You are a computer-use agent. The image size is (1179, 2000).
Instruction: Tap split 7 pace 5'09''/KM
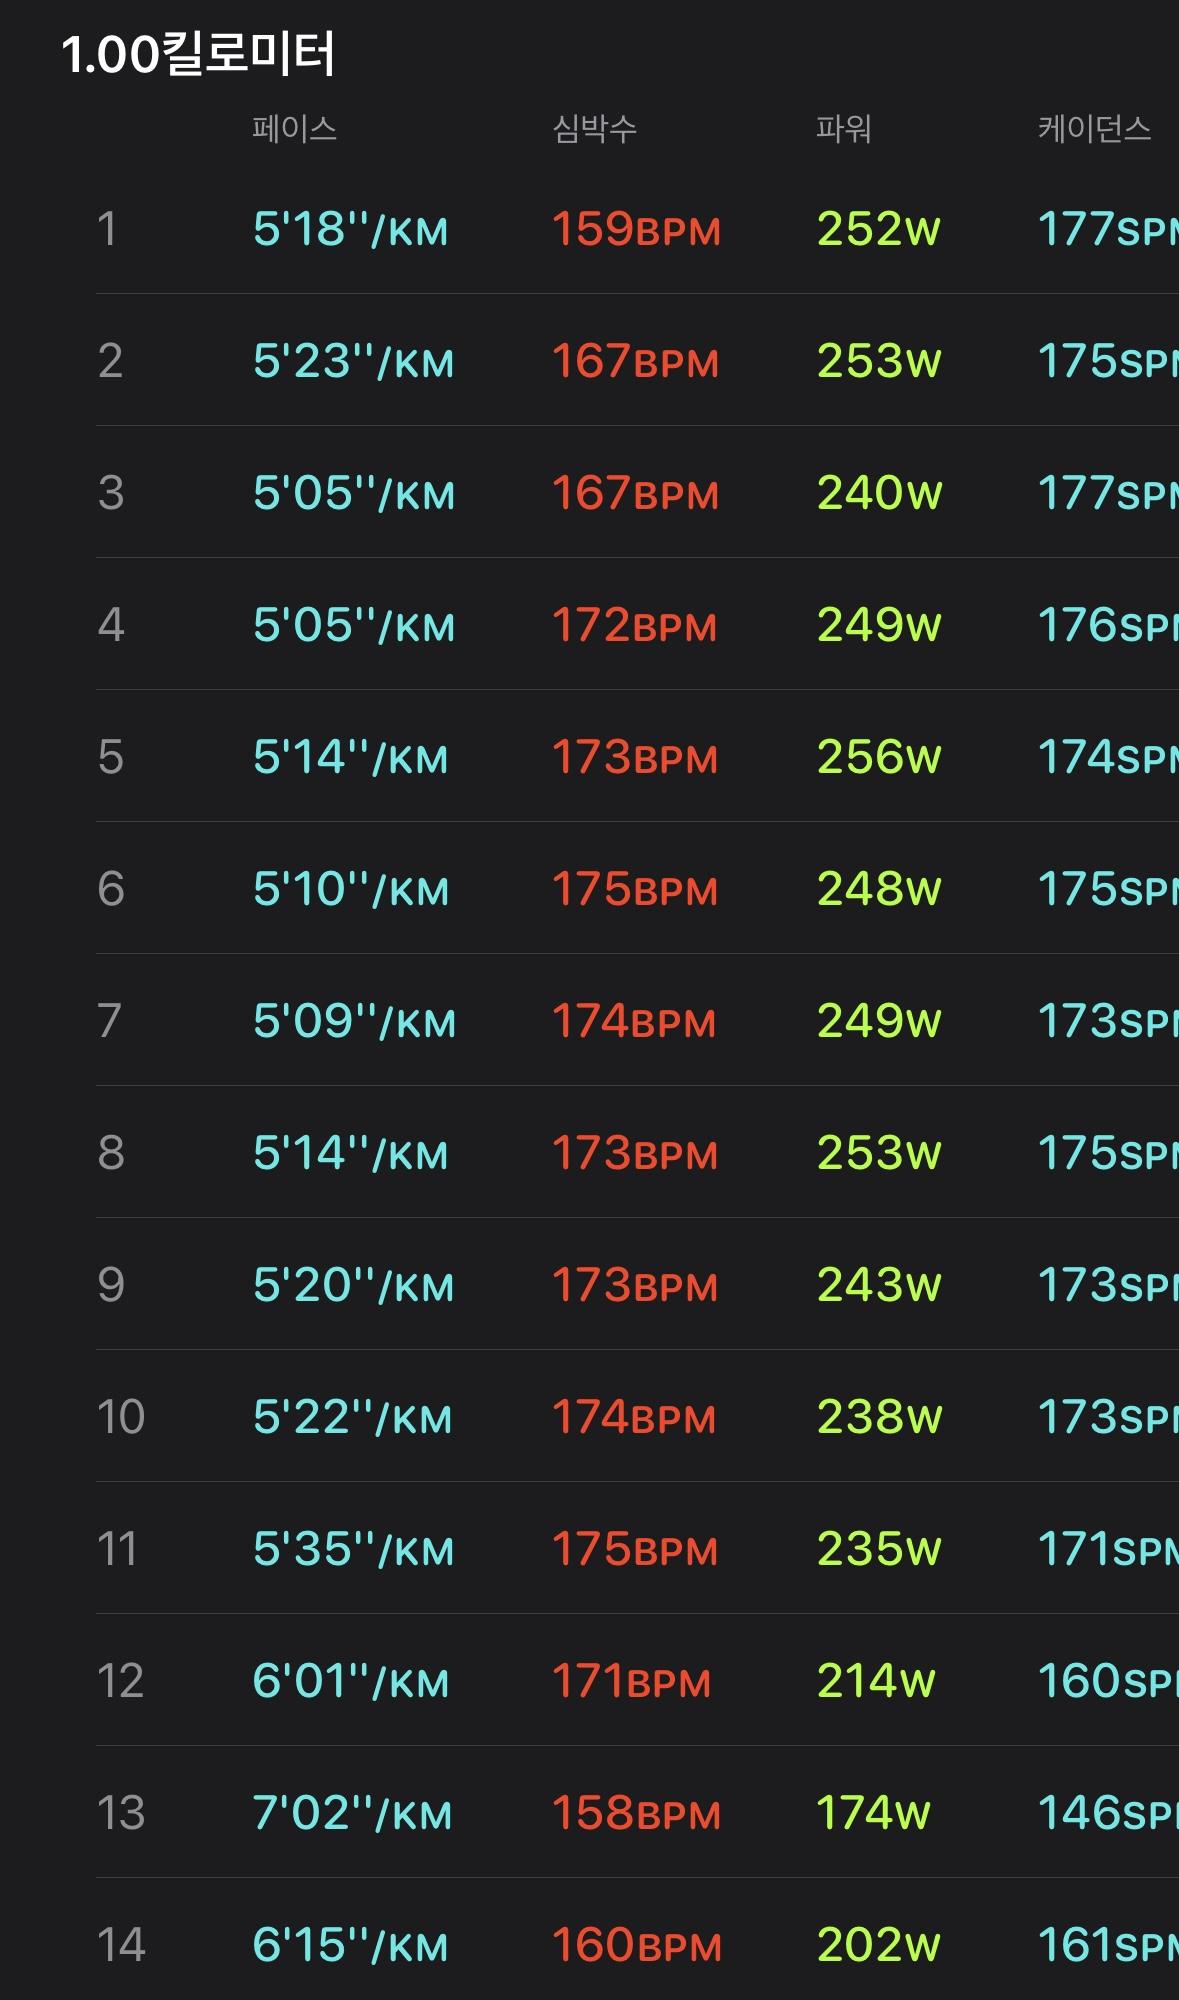(354, 1022)
